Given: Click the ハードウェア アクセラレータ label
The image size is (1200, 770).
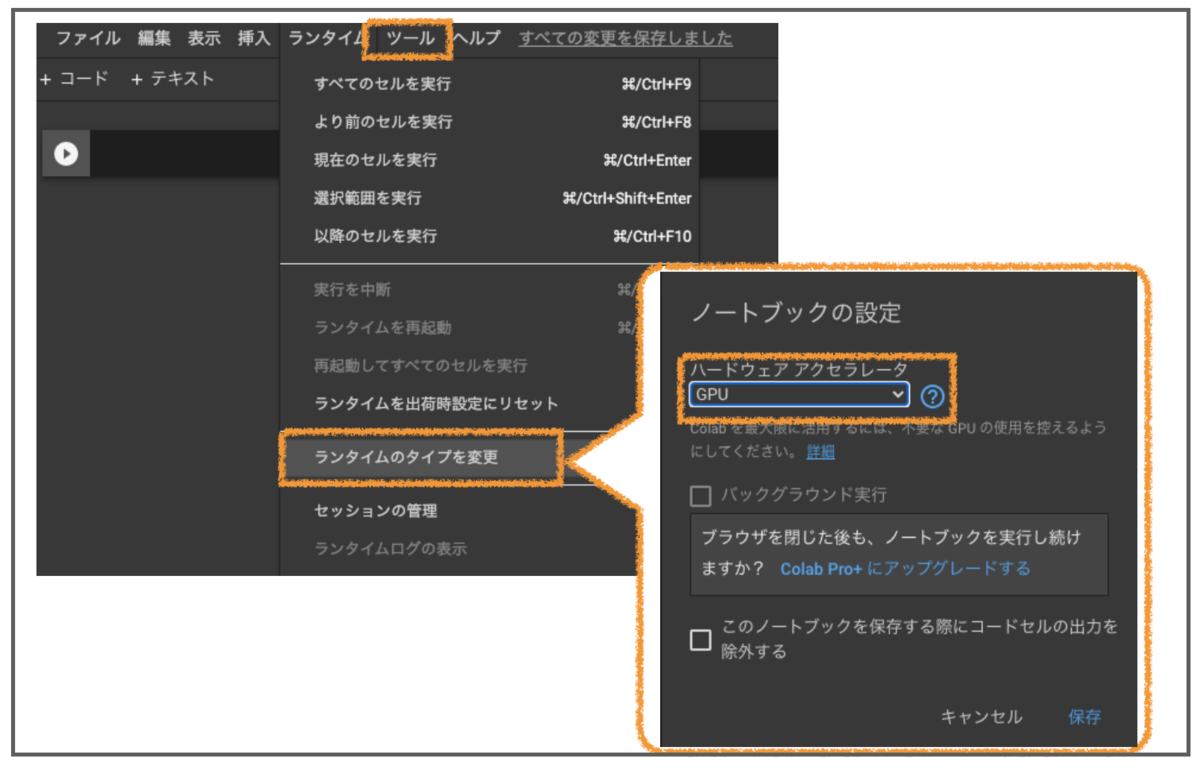Looking at the screenshot, I should click(x=799, y=369).
